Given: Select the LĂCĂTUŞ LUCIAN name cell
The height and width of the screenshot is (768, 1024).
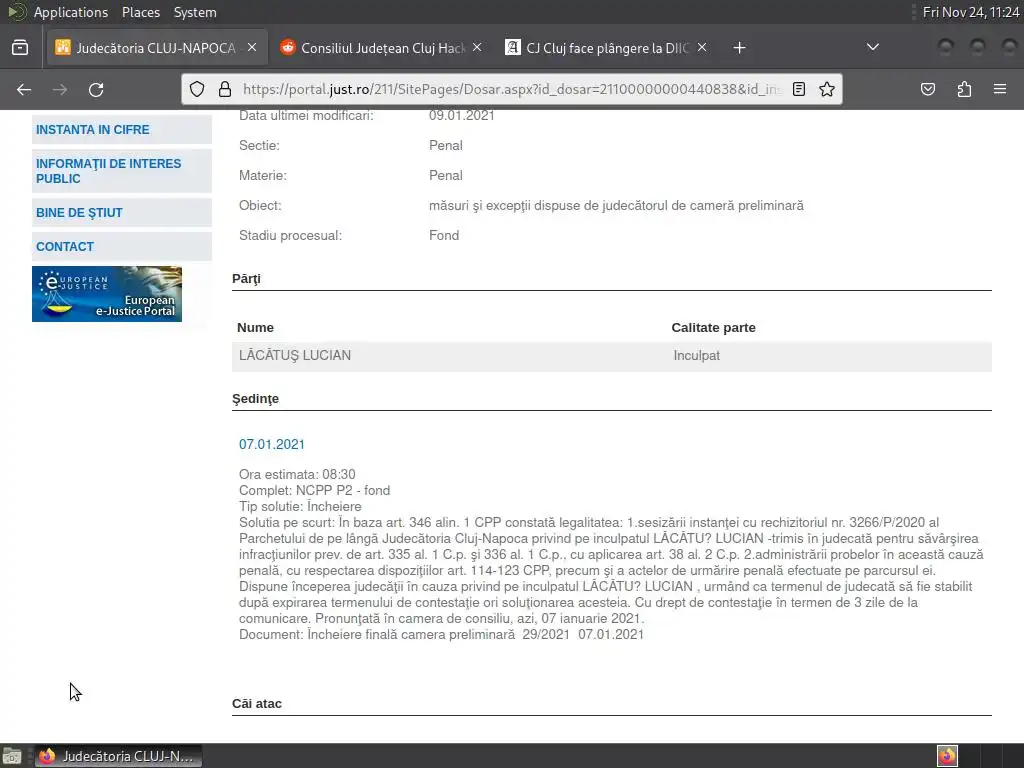Looking at the screenshot, I should (x=295, y=355).
